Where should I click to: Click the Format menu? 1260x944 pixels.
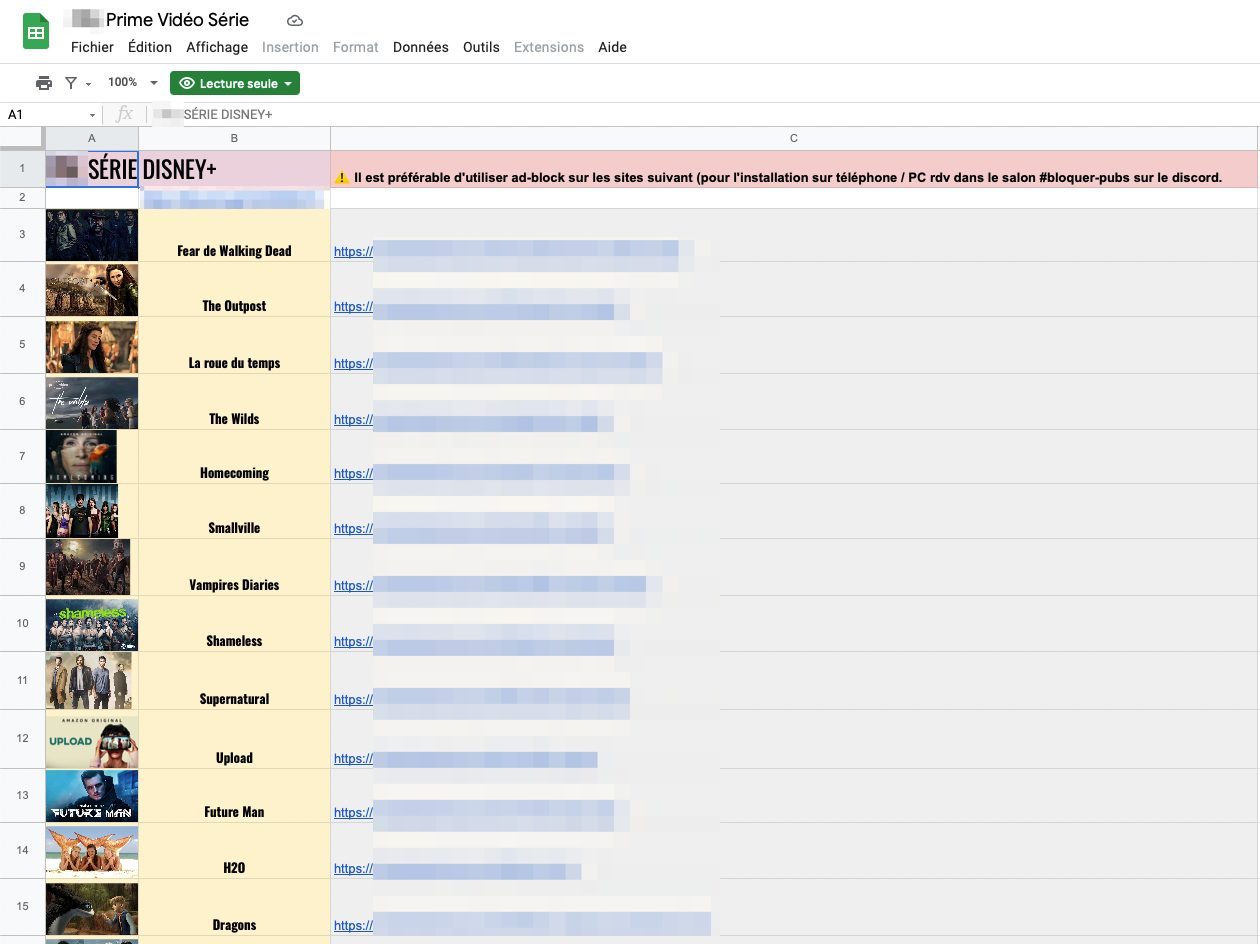tap(356, 47)
